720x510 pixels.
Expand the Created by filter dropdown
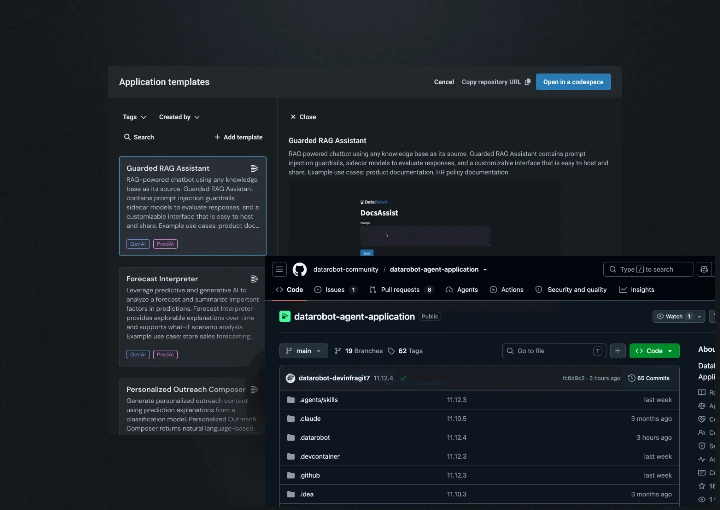[179, 117]
